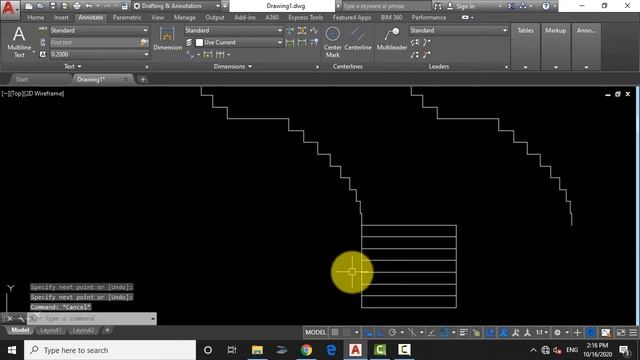Open the dimension style Standard dropdown
This screenshot has width=640, height=360.
click(233, 30)
